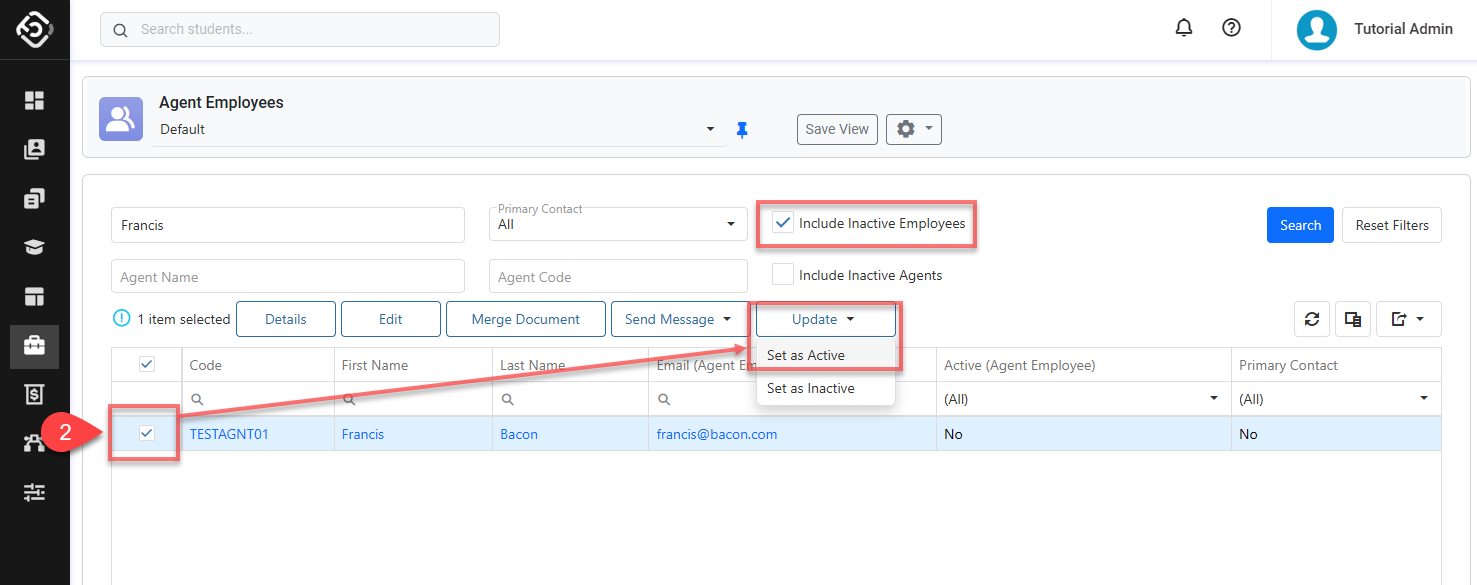This screenshot has width=1477, height=585.
Task: Open the help question mark icon
Action: (x=1231, y=29)
